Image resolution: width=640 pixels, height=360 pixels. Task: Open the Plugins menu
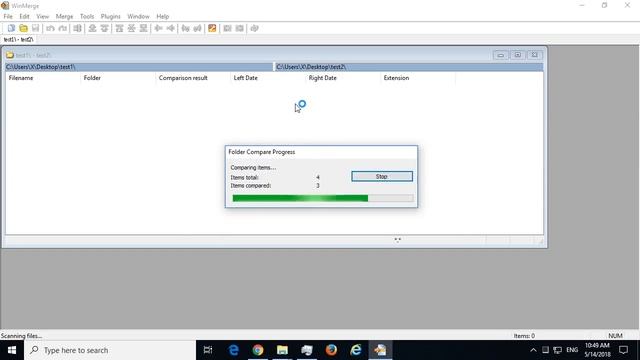pos(111,16)
